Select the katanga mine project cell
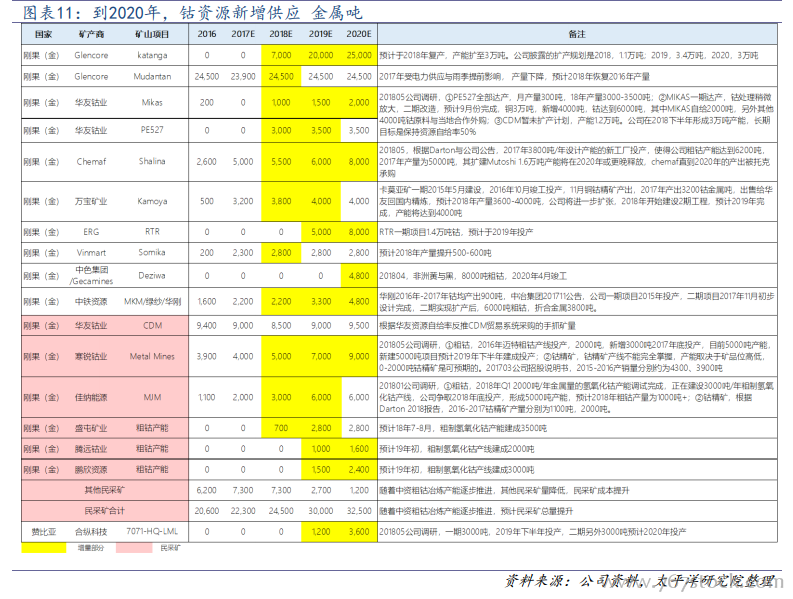 [152, 55]
